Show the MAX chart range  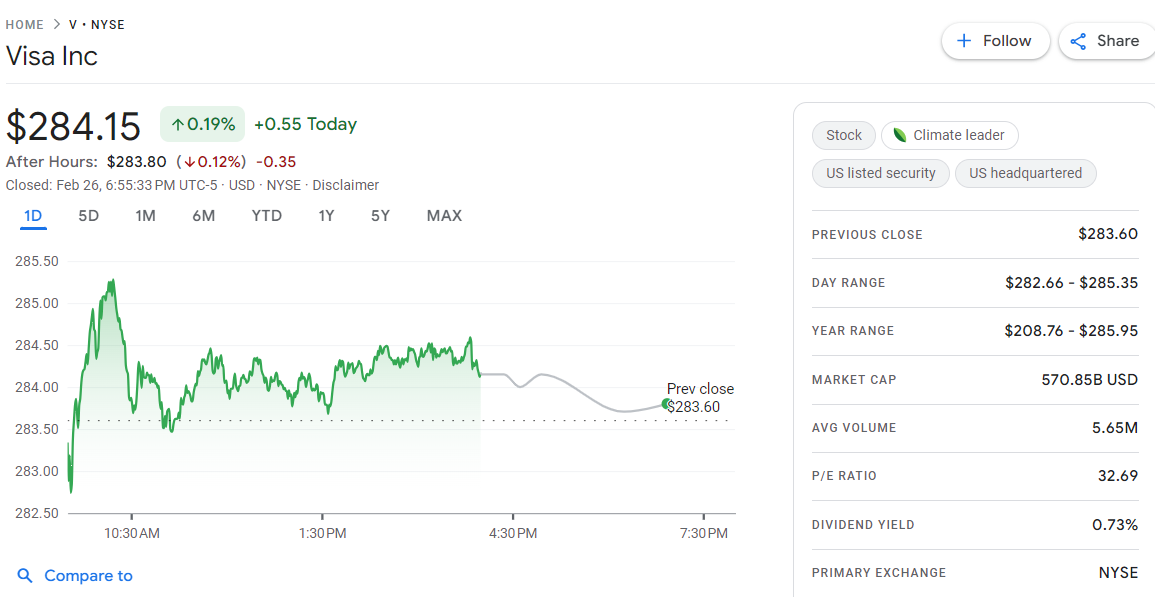pos(444,216)
